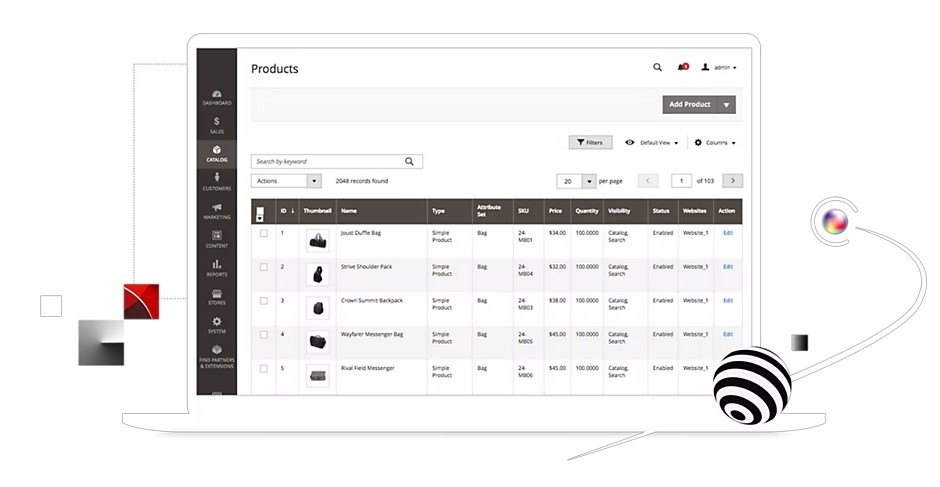
Task: Click the search magnifier in top header
Action: [657, 68]
